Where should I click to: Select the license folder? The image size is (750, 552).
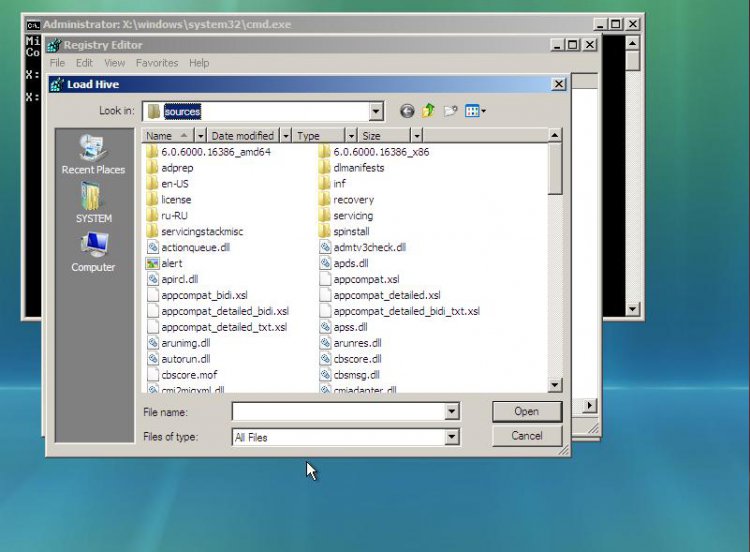[169, 199]
